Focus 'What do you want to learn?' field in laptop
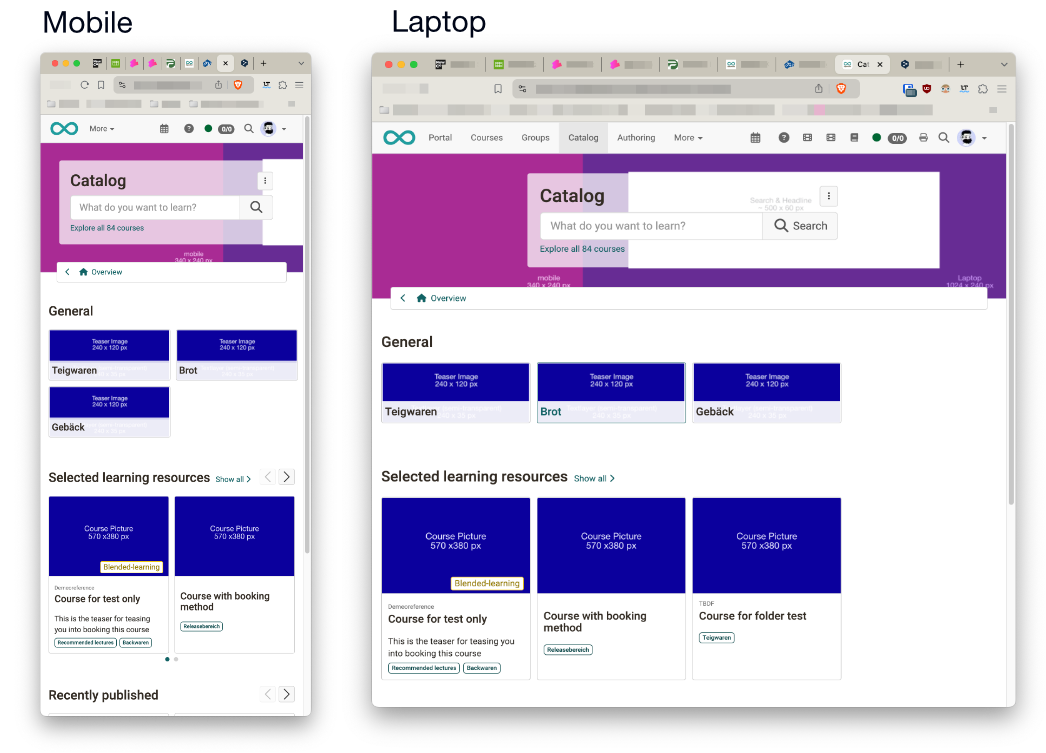This screenshot has width=1046, height=753. 650,226
